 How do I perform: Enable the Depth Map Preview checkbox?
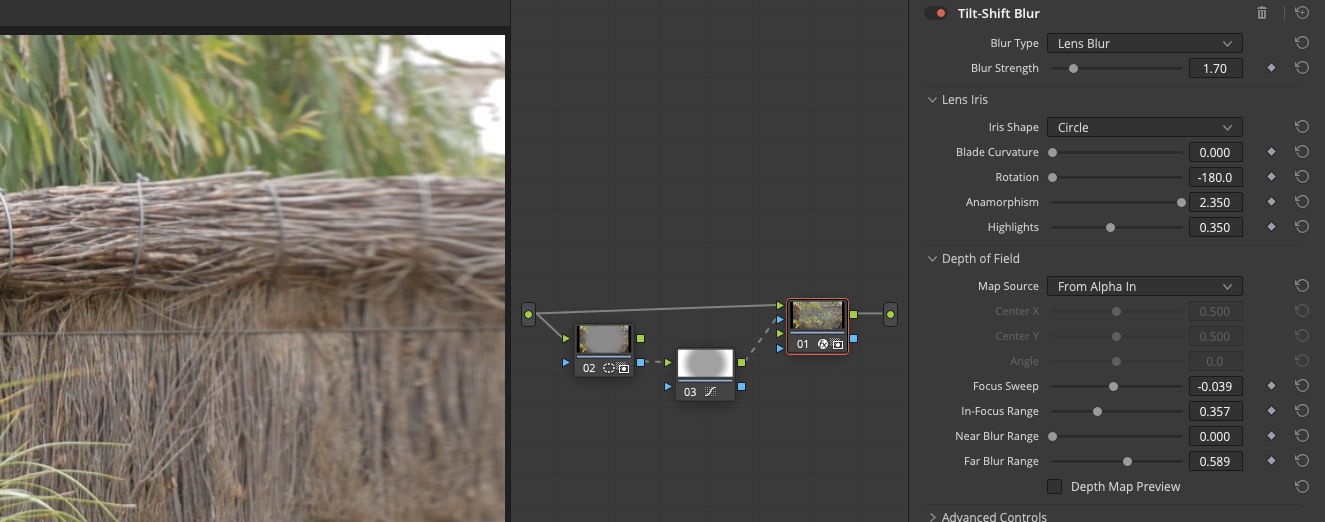pos(1054,487)
